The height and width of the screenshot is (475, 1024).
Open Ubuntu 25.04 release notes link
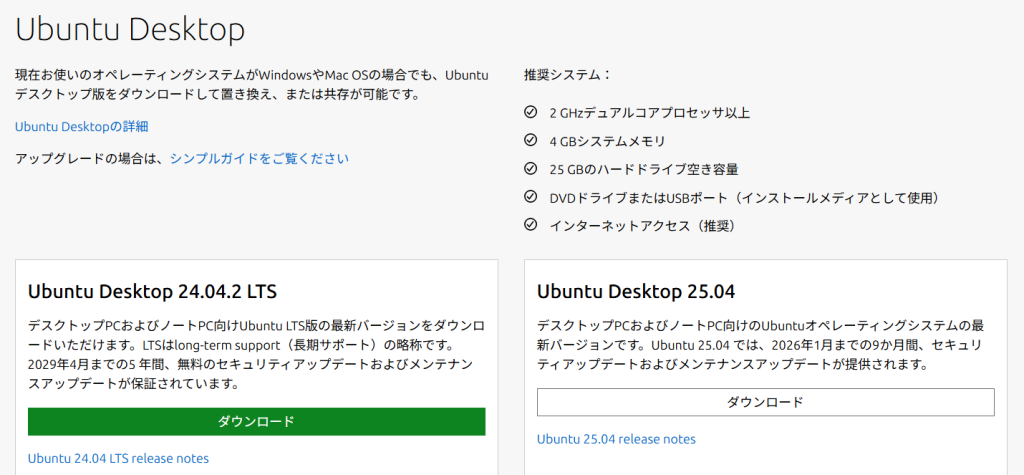[616, 439]
